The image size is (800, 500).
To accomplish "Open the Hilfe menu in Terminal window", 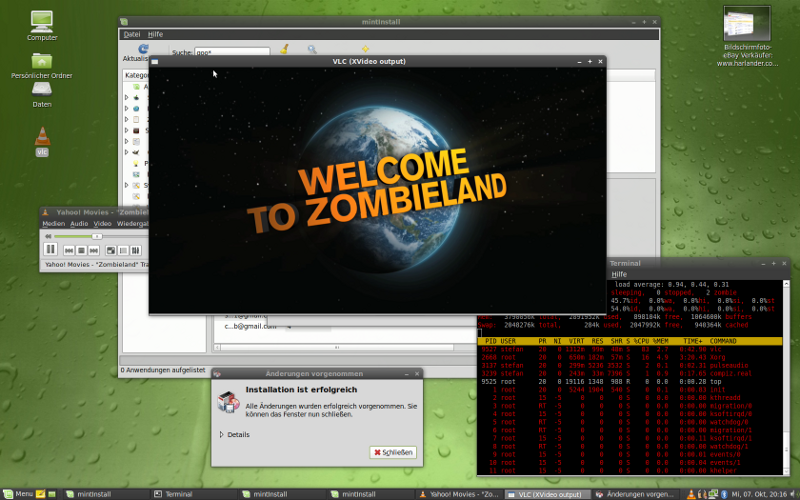I will click(x=619, y=274).
